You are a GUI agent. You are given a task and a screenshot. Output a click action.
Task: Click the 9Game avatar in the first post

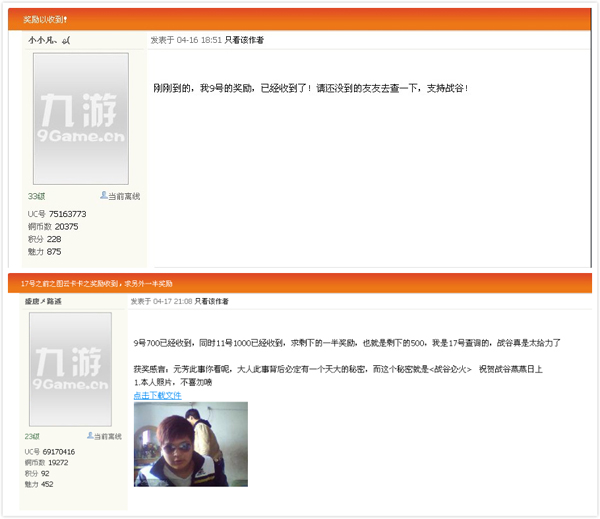coord(80,118)
